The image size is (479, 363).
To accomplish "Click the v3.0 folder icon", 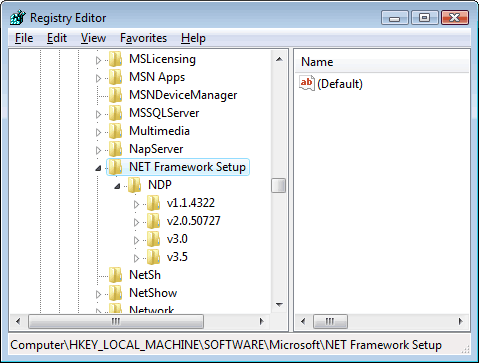I will coord(153,239).
